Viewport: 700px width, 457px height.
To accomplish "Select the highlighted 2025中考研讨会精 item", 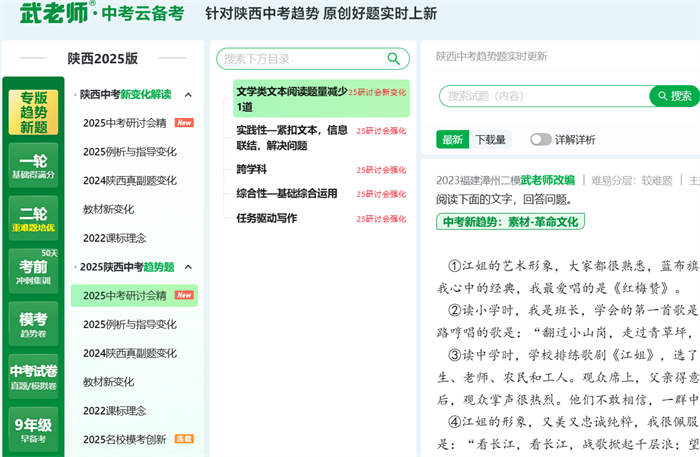I will pos(125,295).
